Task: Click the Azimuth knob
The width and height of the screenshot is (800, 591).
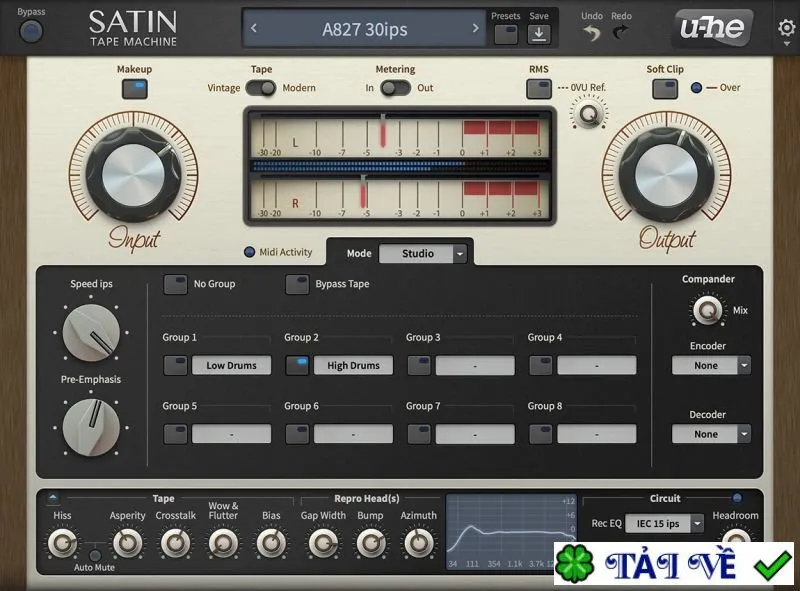Action: pos(418,543)
